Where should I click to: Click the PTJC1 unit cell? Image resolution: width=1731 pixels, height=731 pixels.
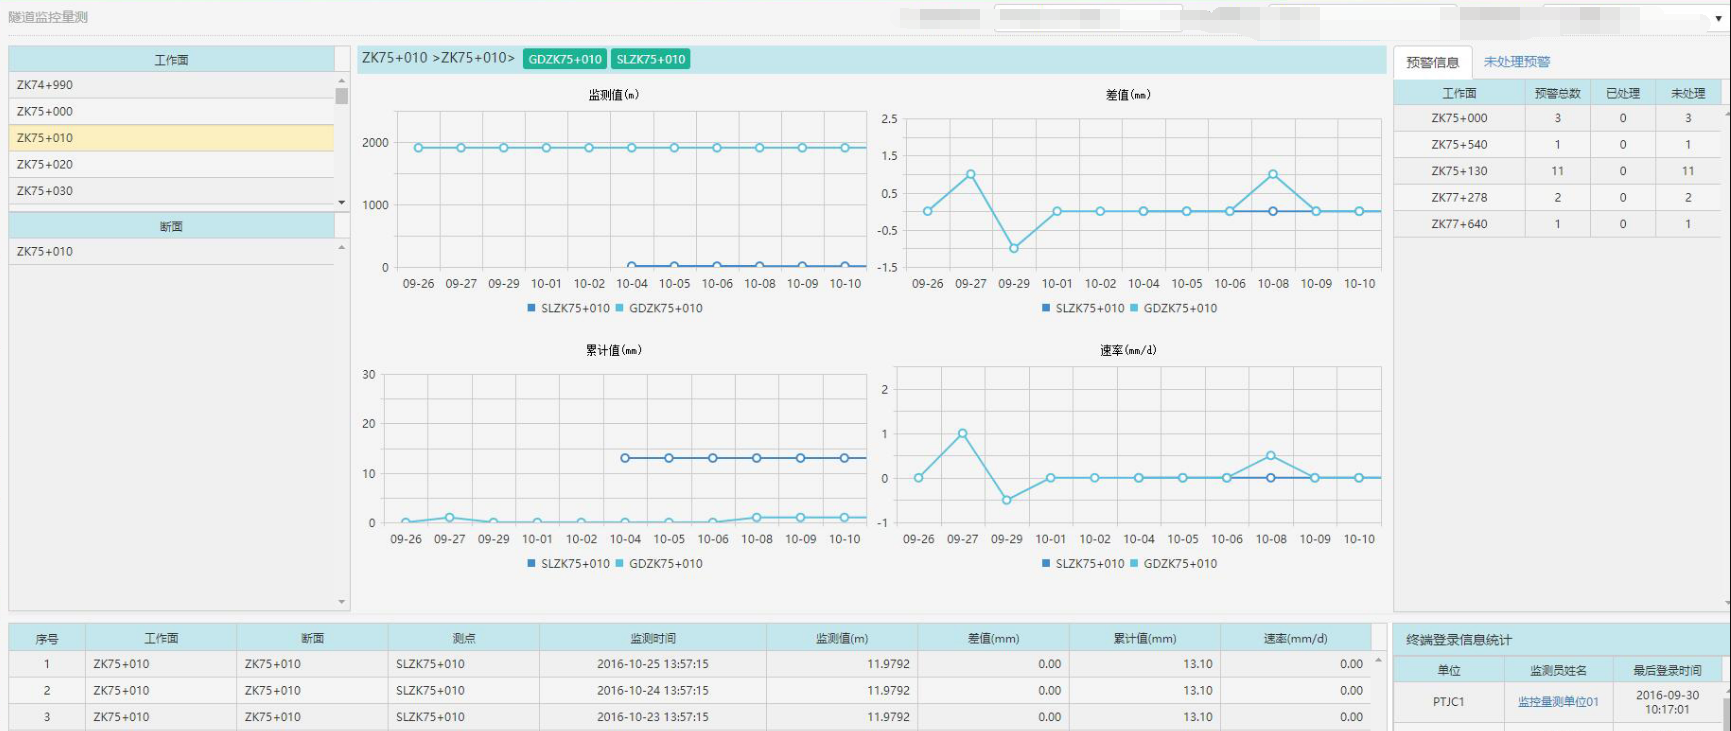1448,702
